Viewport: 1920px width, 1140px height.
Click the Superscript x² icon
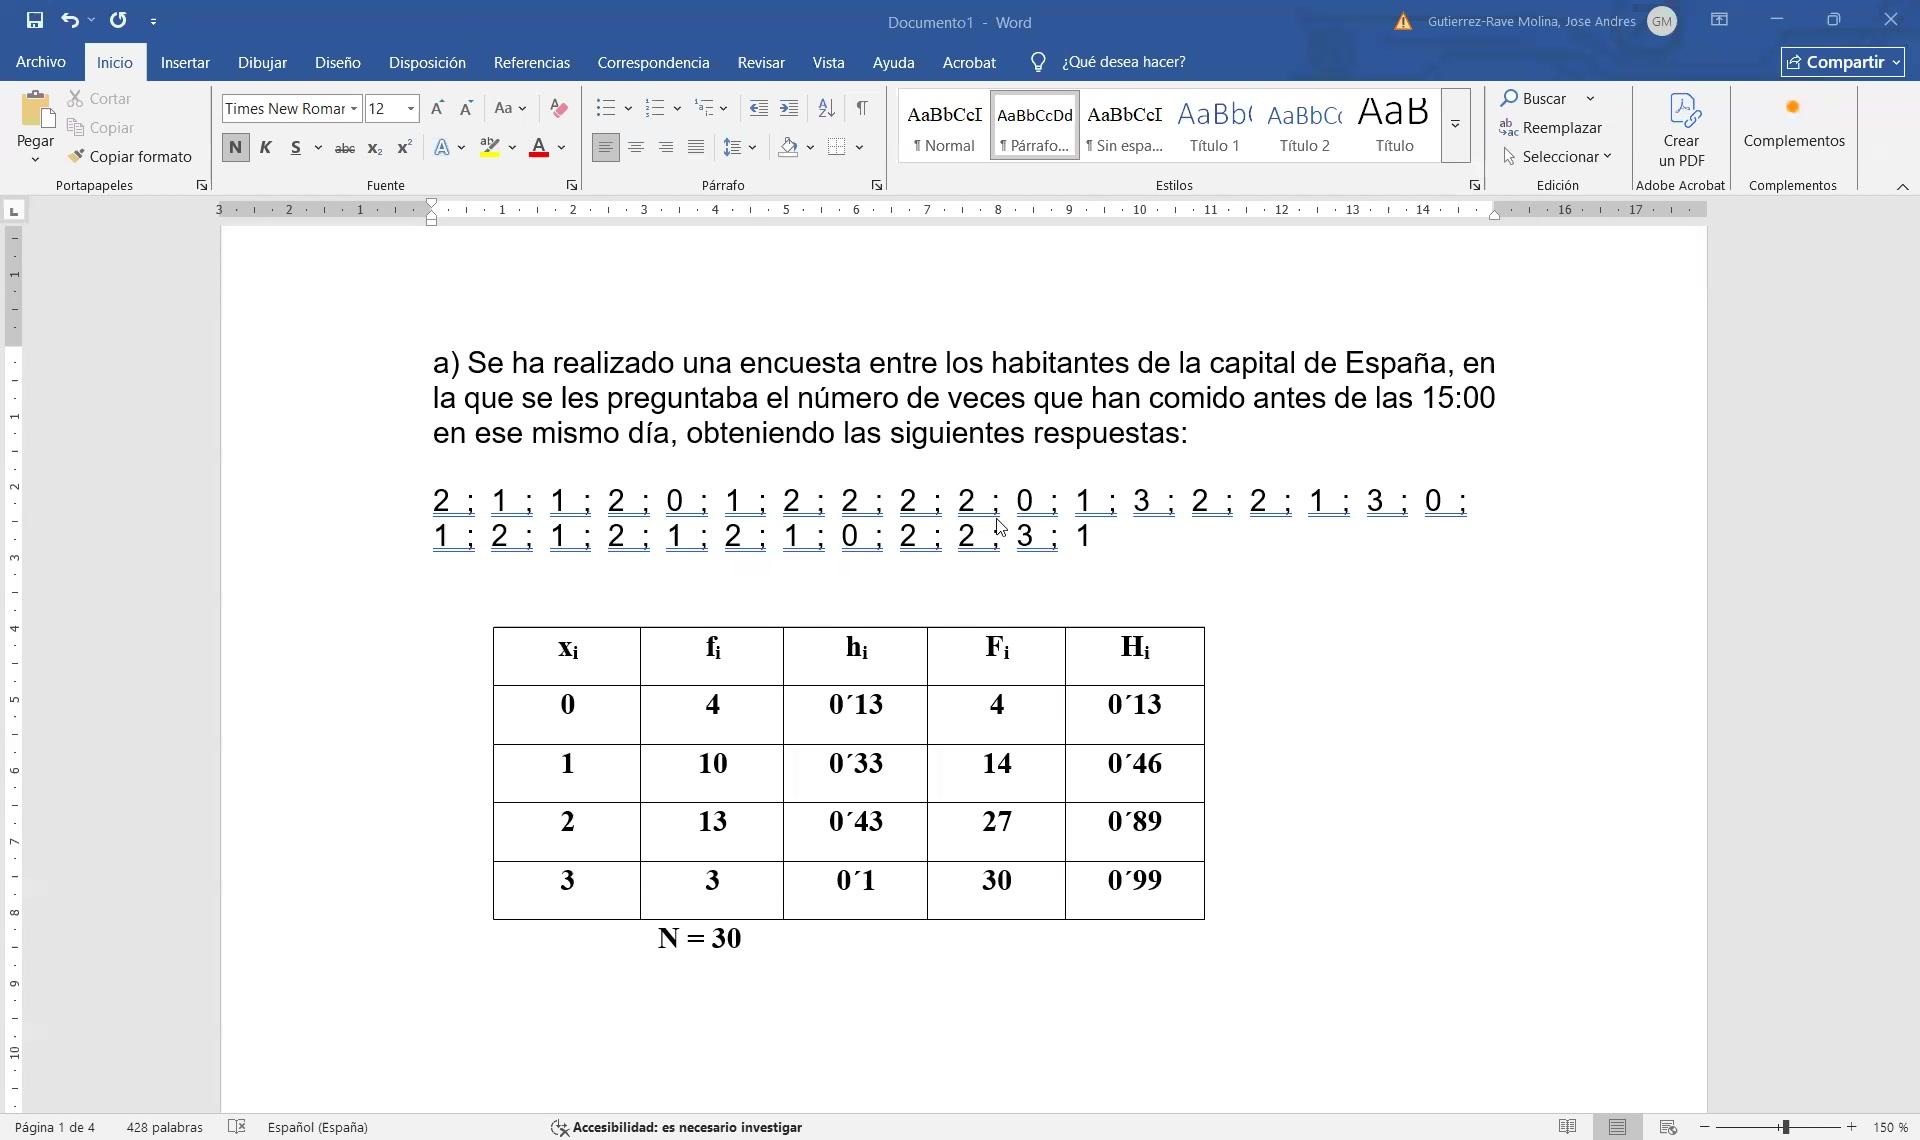coord(404,147)
